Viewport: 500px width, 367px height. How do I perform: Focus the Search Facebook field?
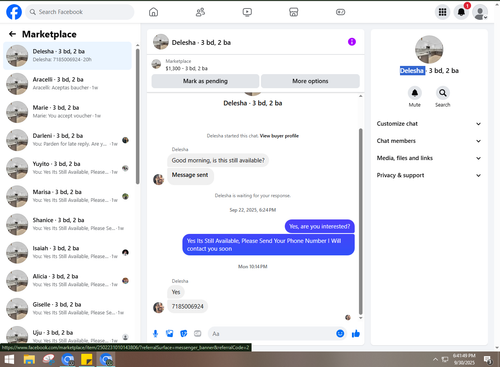[80, 12]
